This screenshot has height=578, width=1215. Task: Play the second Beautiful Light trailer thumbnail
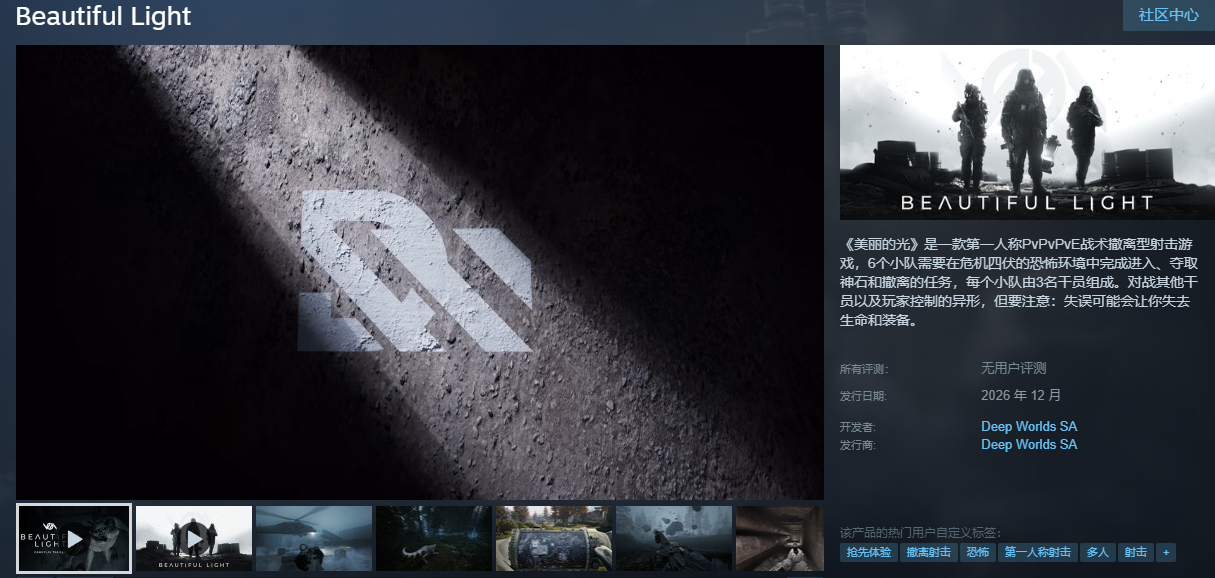(x=194, y=538)
